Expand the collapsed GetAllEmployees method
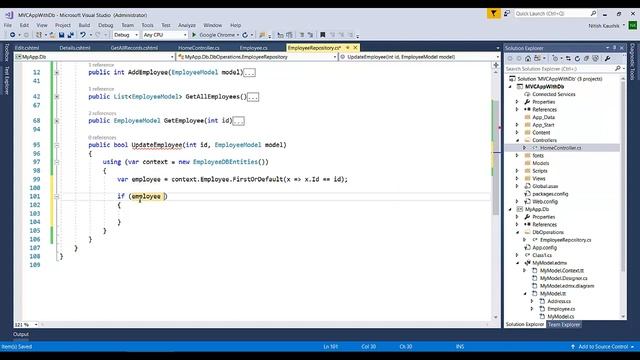The image size is (640, 360). pyautogui.click(x=57, y=97)
